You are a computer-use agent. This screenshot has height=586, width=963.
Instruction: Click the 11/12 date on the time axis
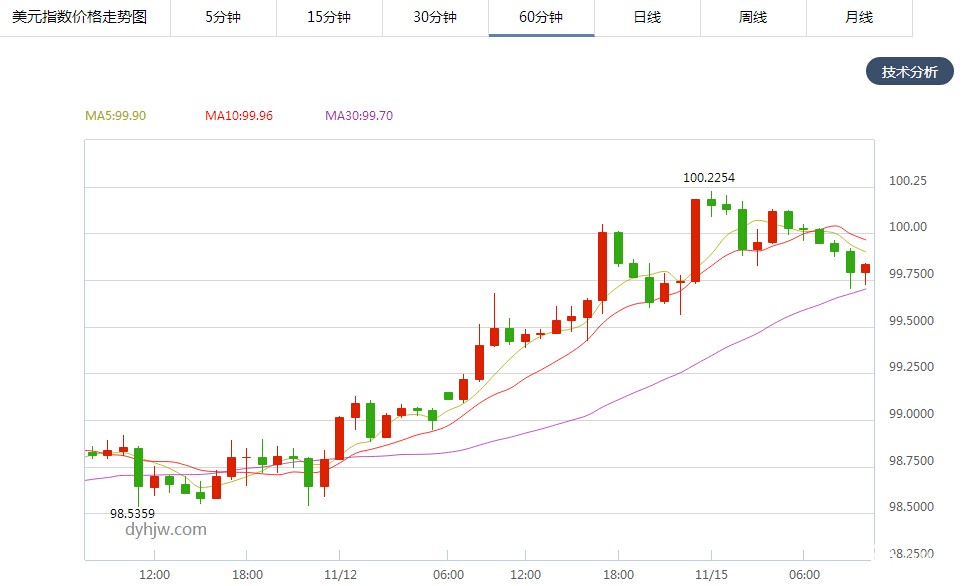click(341, 575)
